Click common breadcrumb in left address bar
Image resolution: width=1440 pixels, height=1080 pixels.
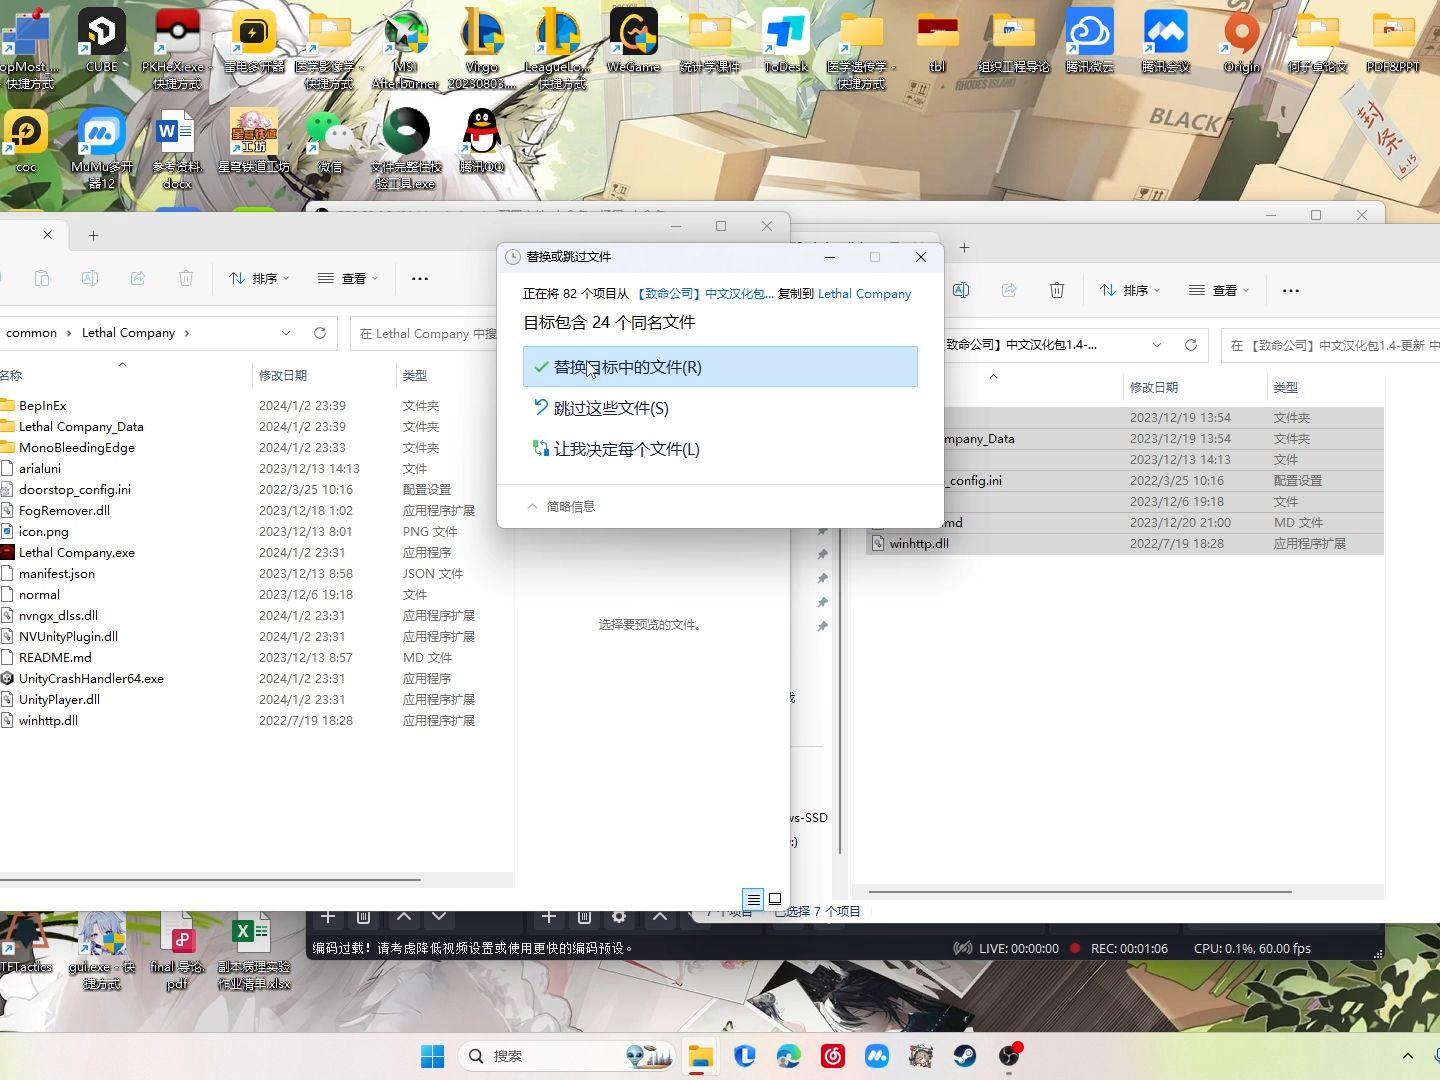(x=31, y=333)
